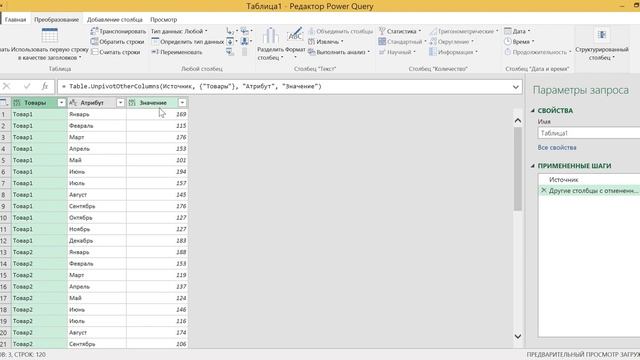The width and height of the screenshot is (640, 360).
Task: Click the scroll down arrow of the data grid
Action: pos(518,336)
